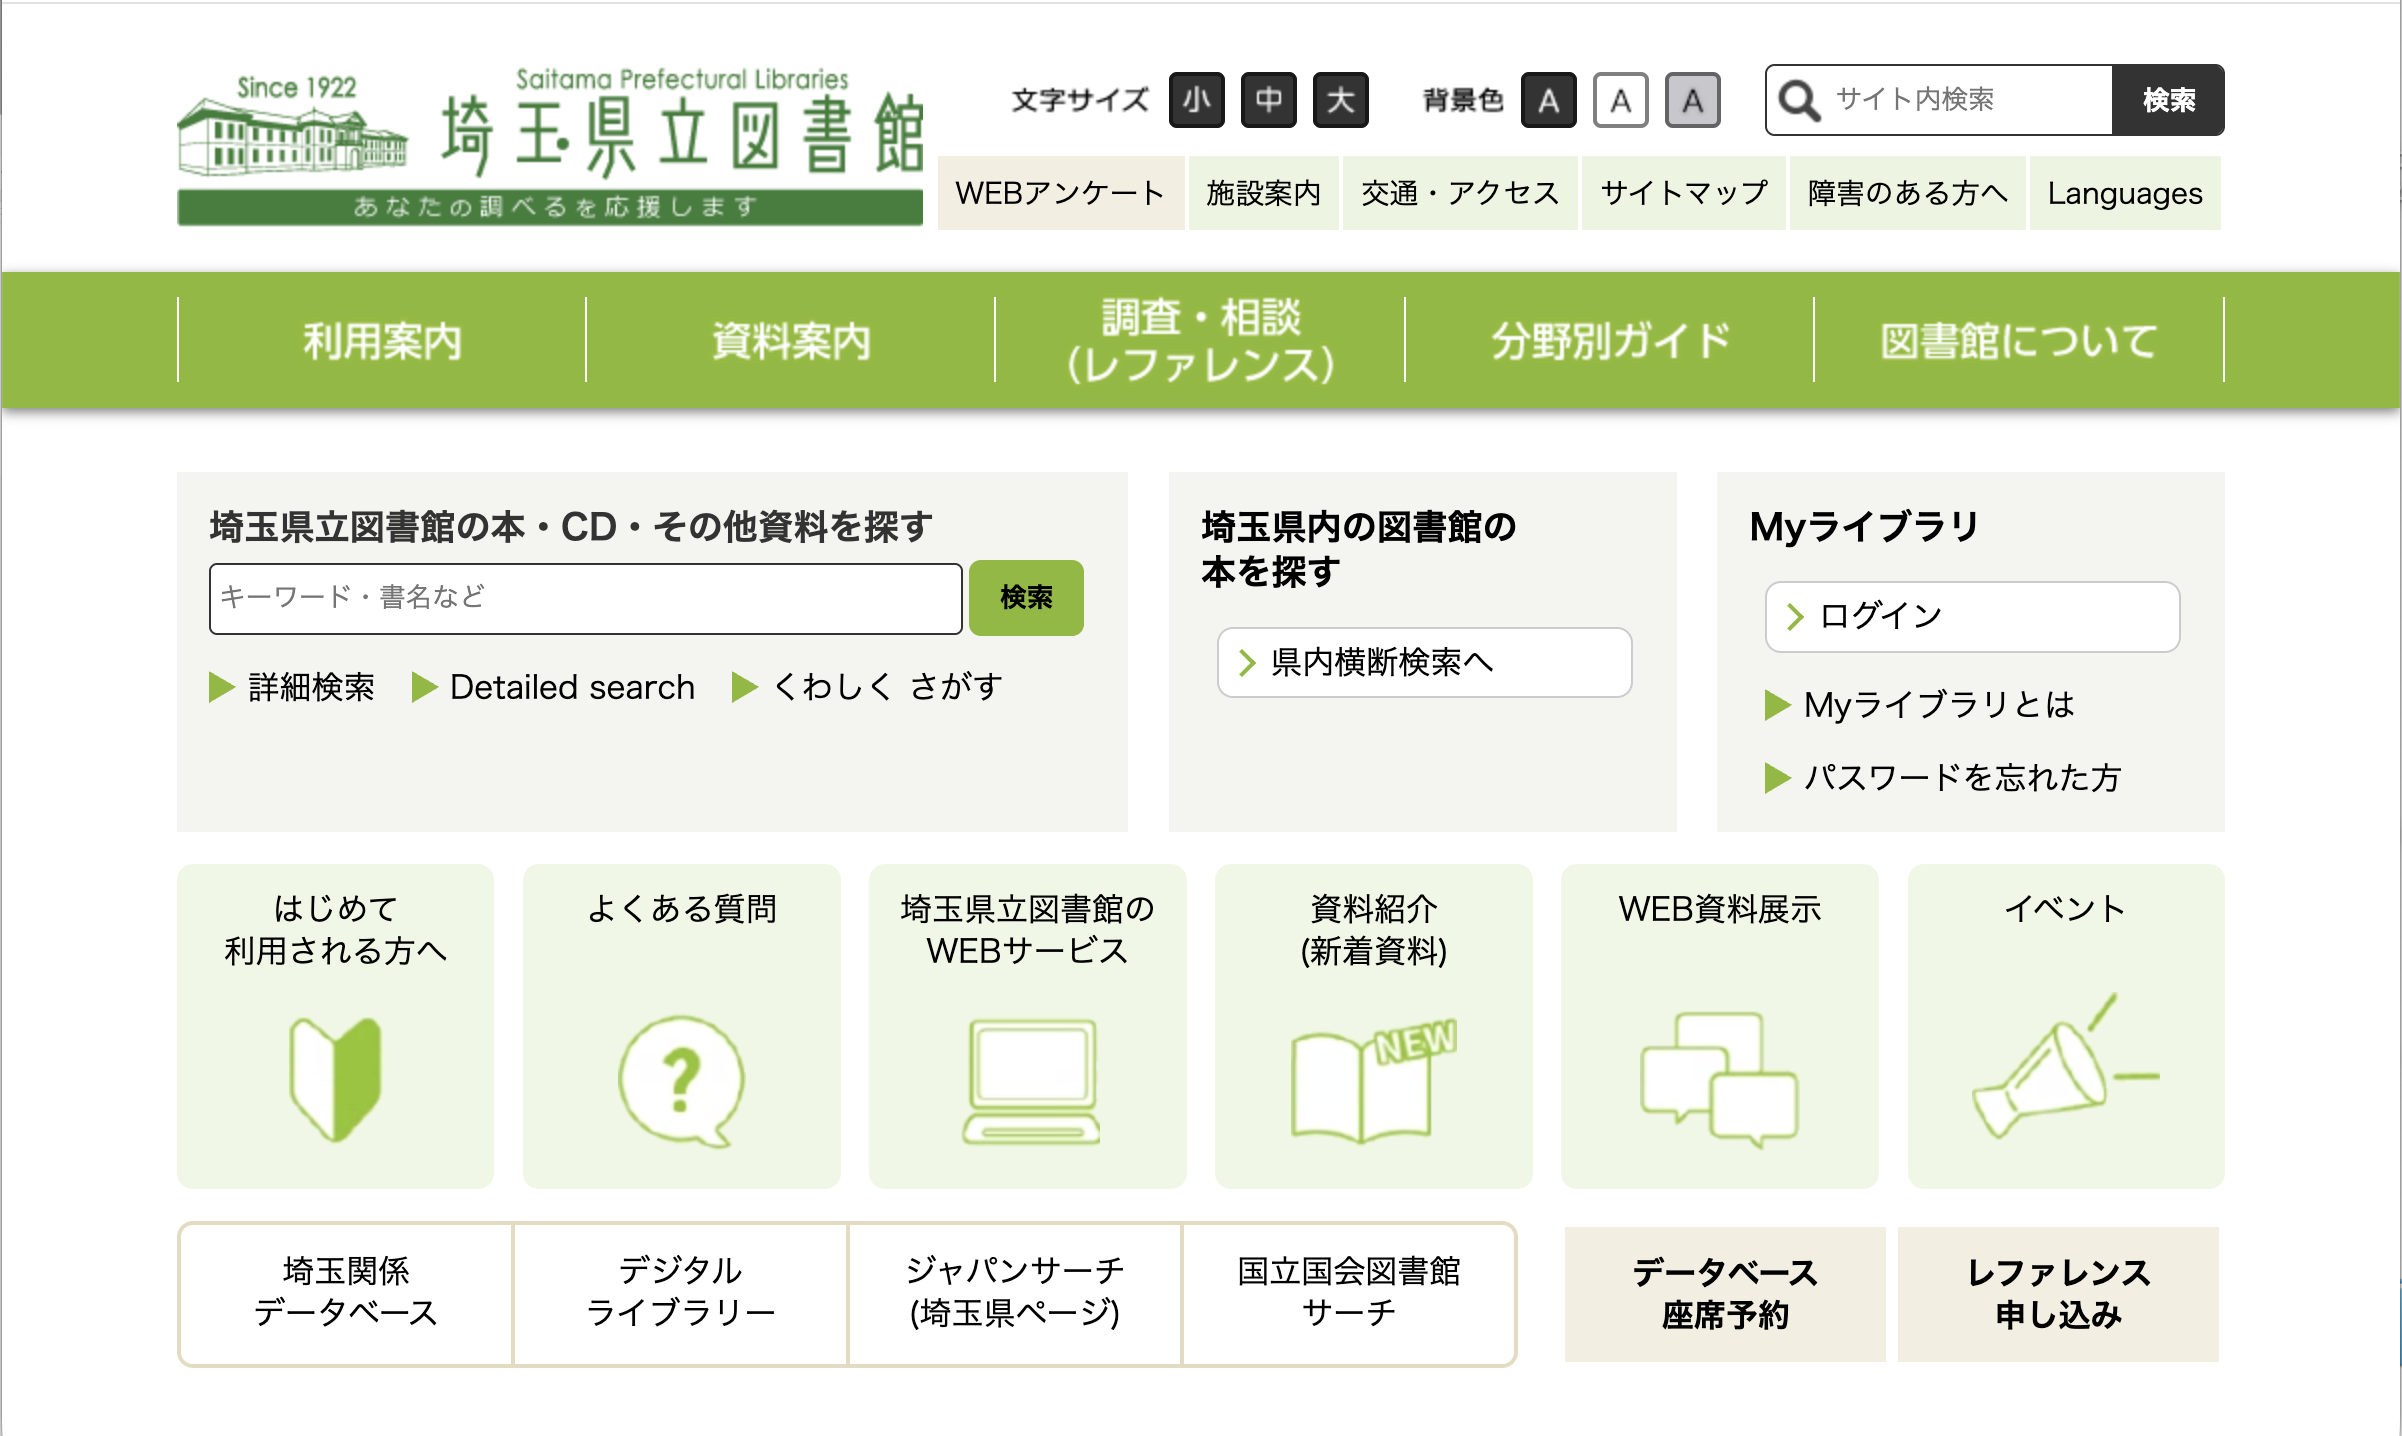2402x1436 pixels.
Task: Set text size to medium (中)
Action: click(x=1268, y=100)
